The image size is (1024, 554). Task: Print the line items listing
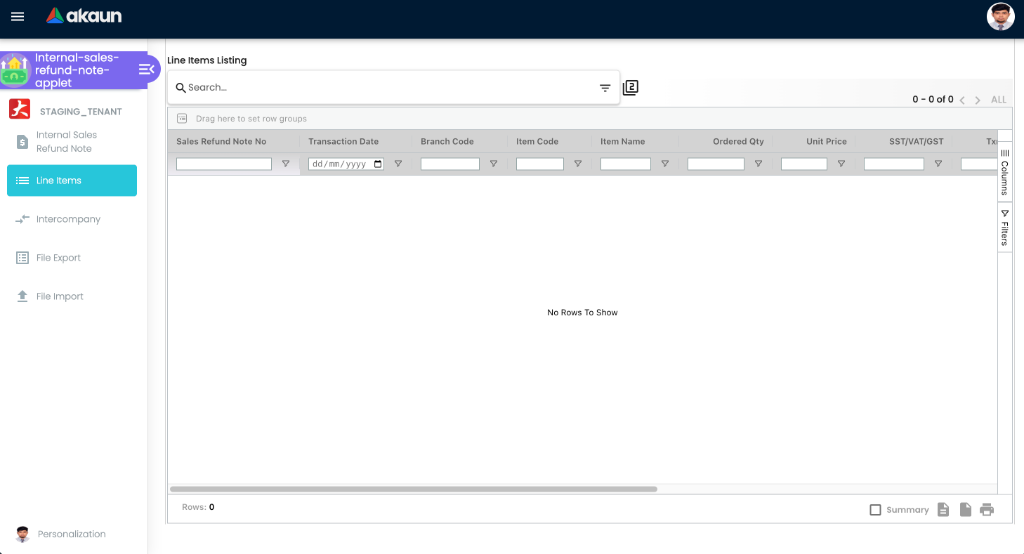tap(987, 510)
